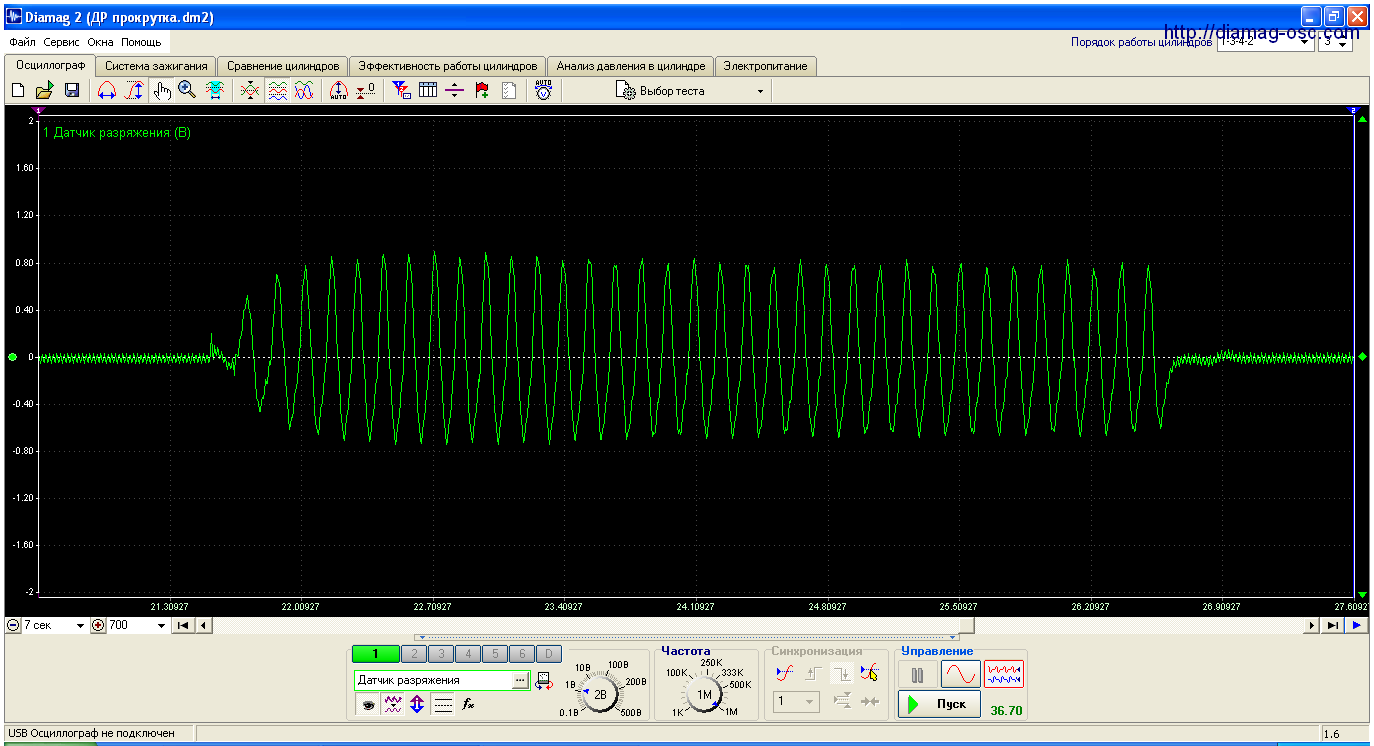Switch to Электропитание tab
Screen dimensions: 1374x746
click(766, 66)
